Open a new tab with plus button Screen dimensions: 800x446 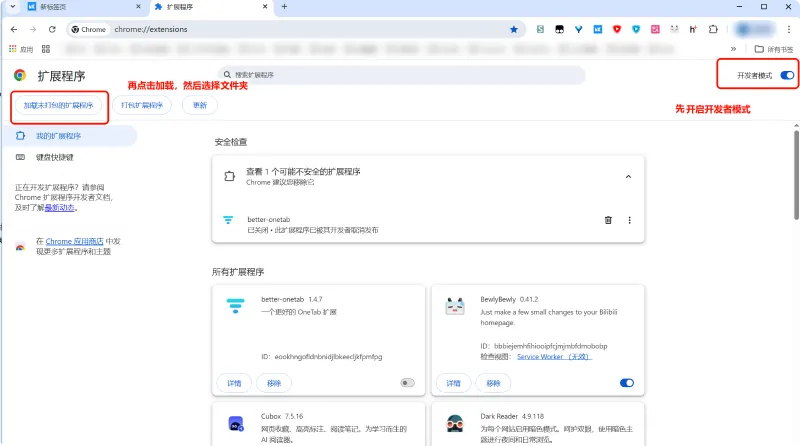(x=284, y=7)
